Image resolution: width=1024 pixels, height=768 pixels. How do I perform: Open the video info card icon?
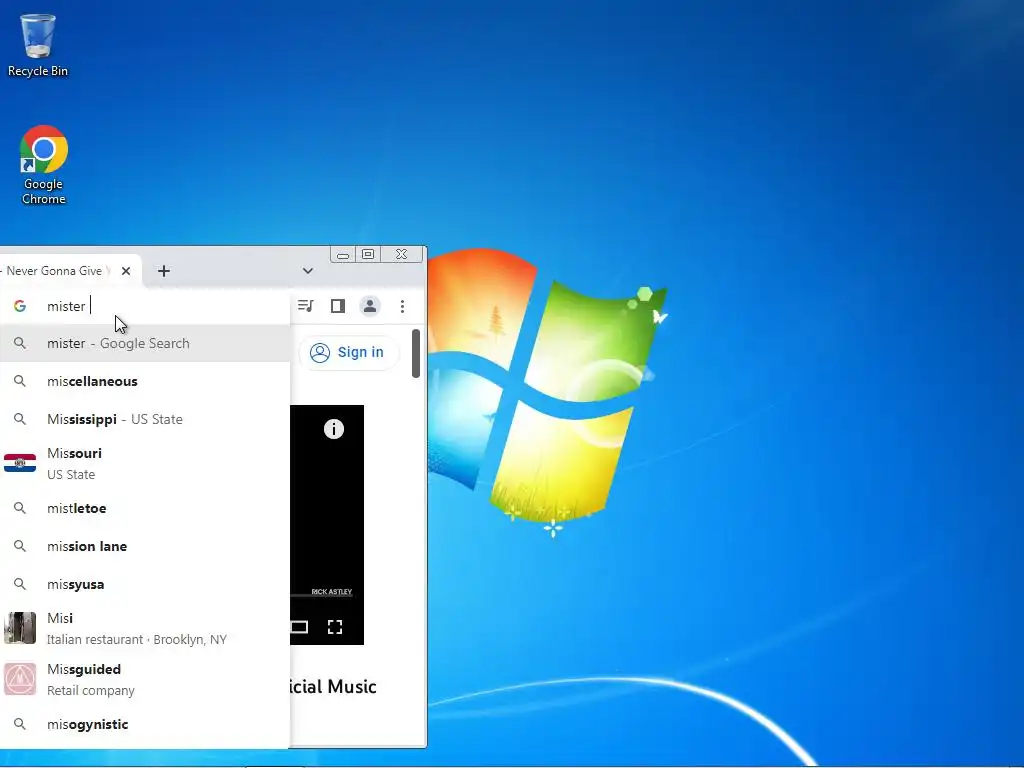[x=334, y=429]
